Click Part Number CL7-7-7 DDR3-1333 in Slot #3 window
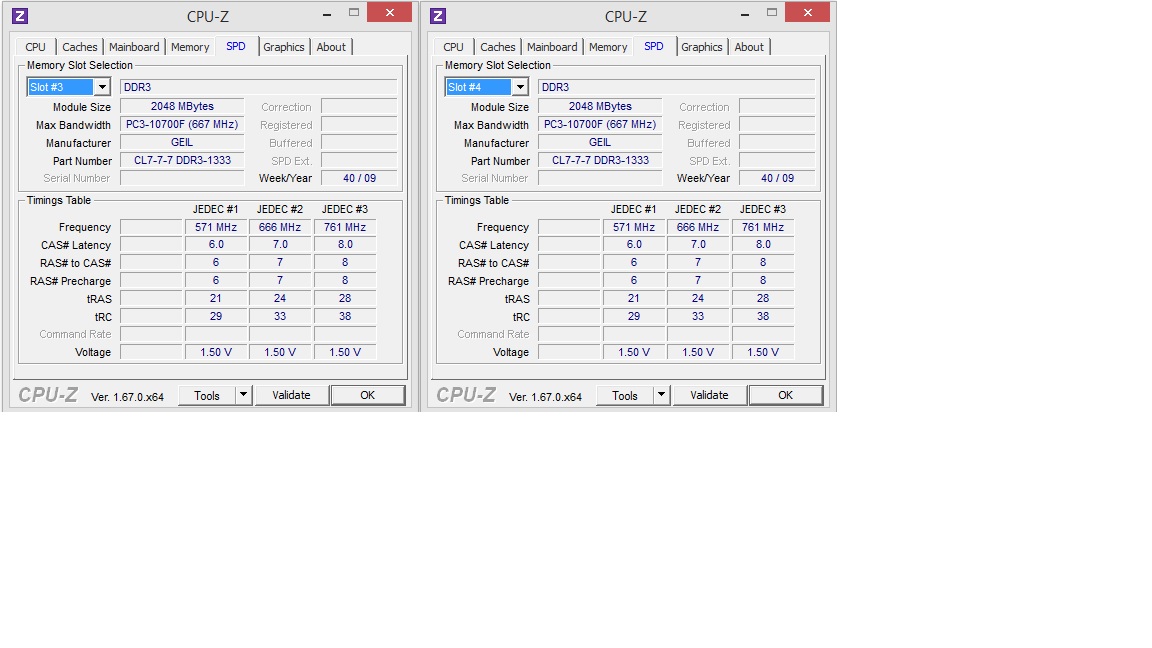This screenshot has height=648, width=1152. [x=181, y=160]
